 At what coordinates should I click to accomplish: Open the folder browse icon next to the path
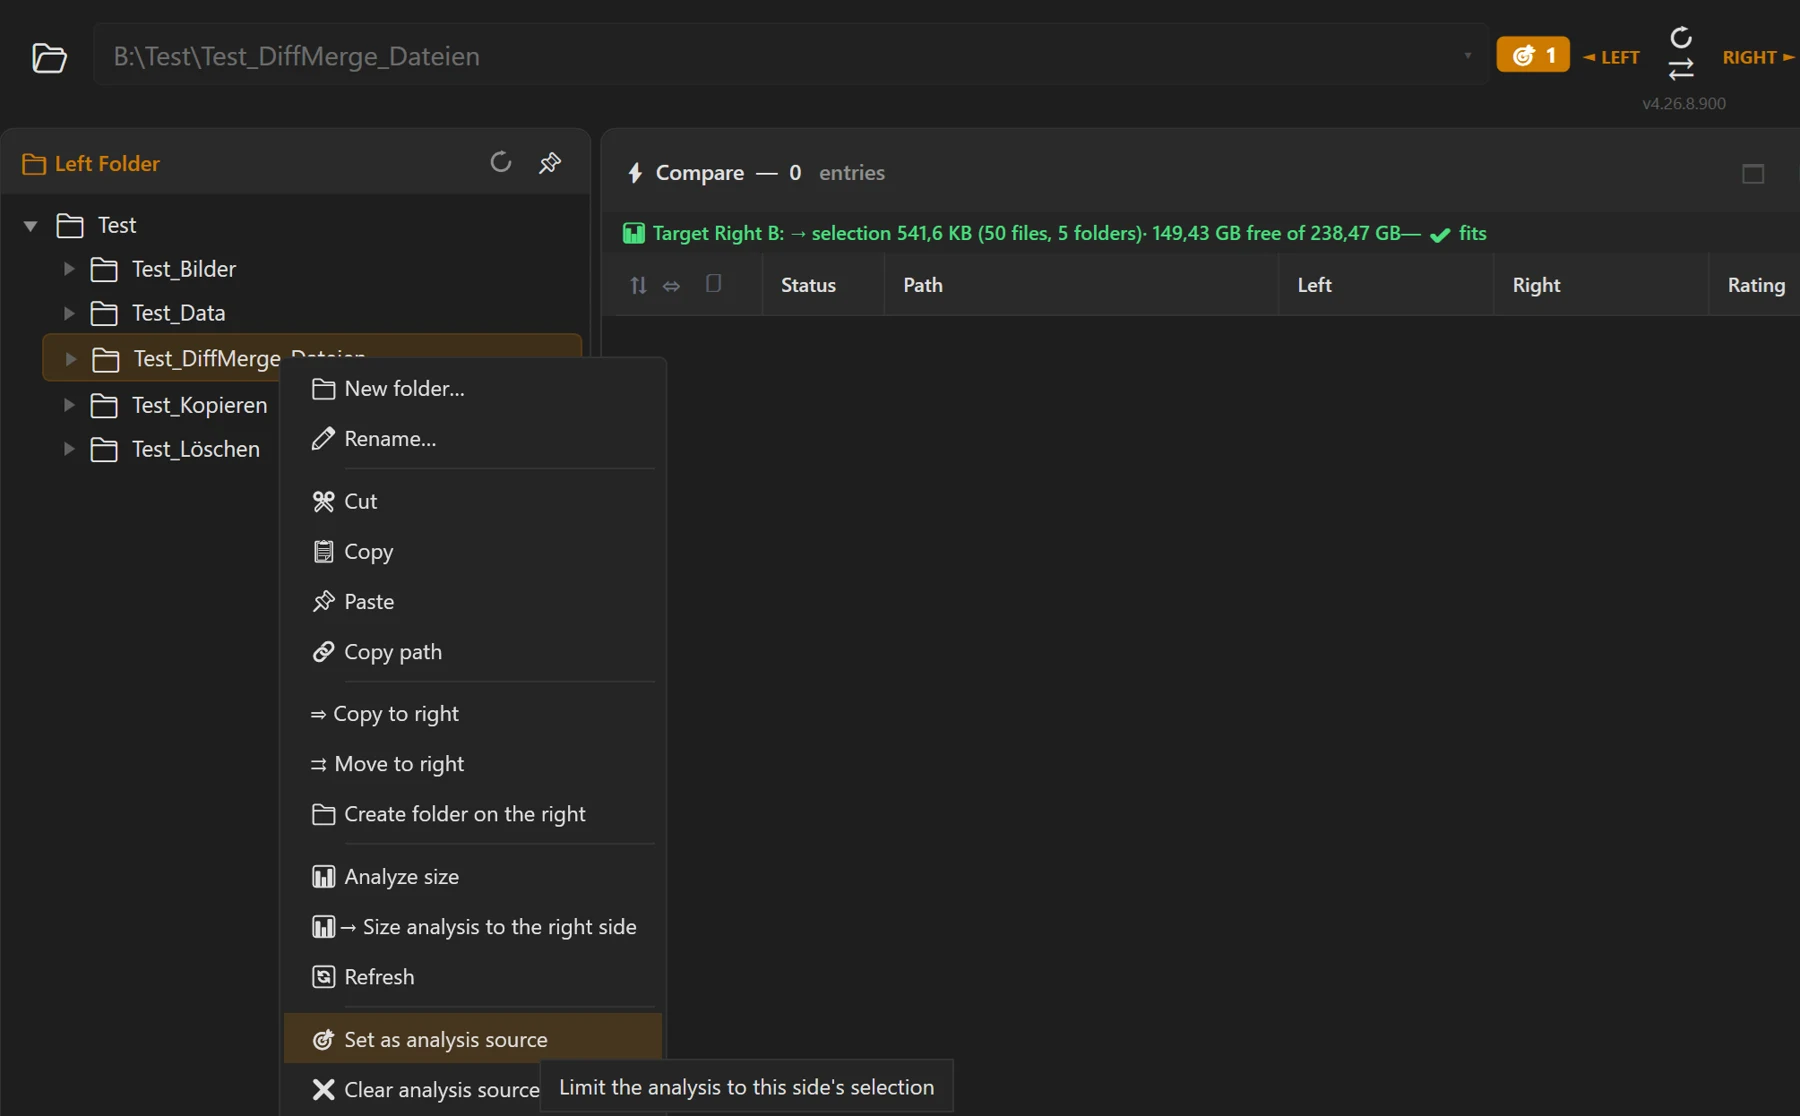coord(49,57)
